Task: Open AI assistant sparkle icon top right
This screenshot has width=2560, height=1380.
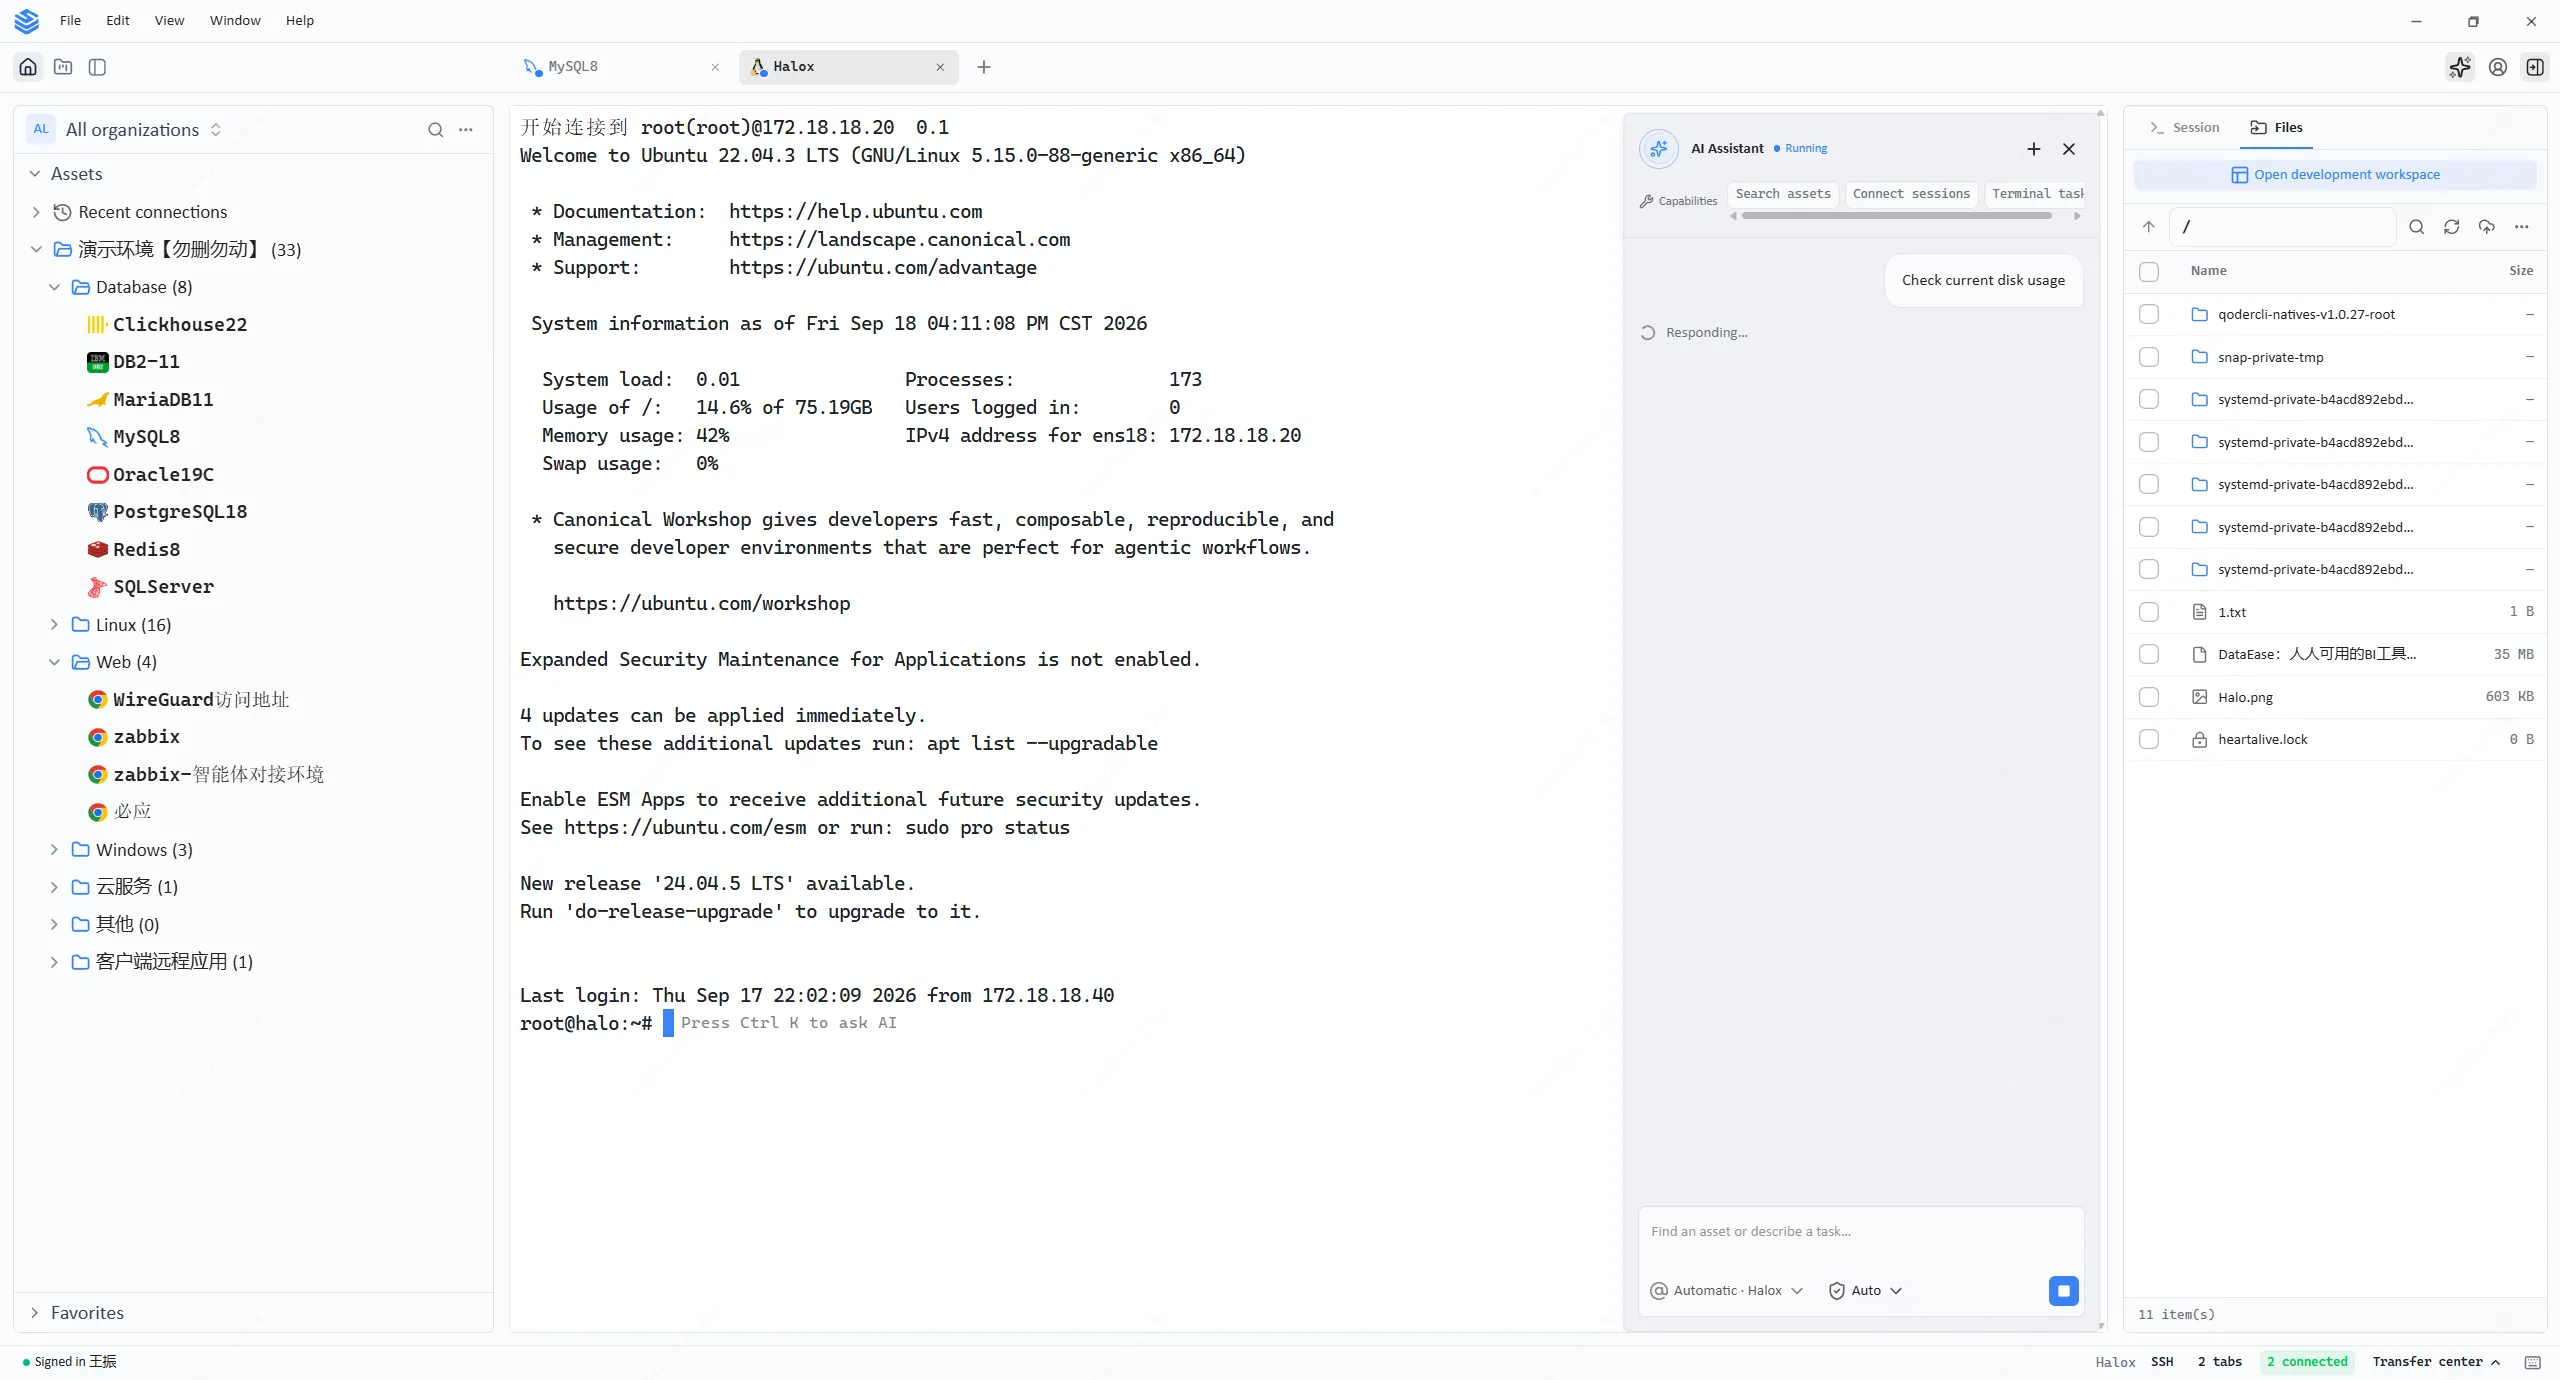Action: [x=2460, y=67]
